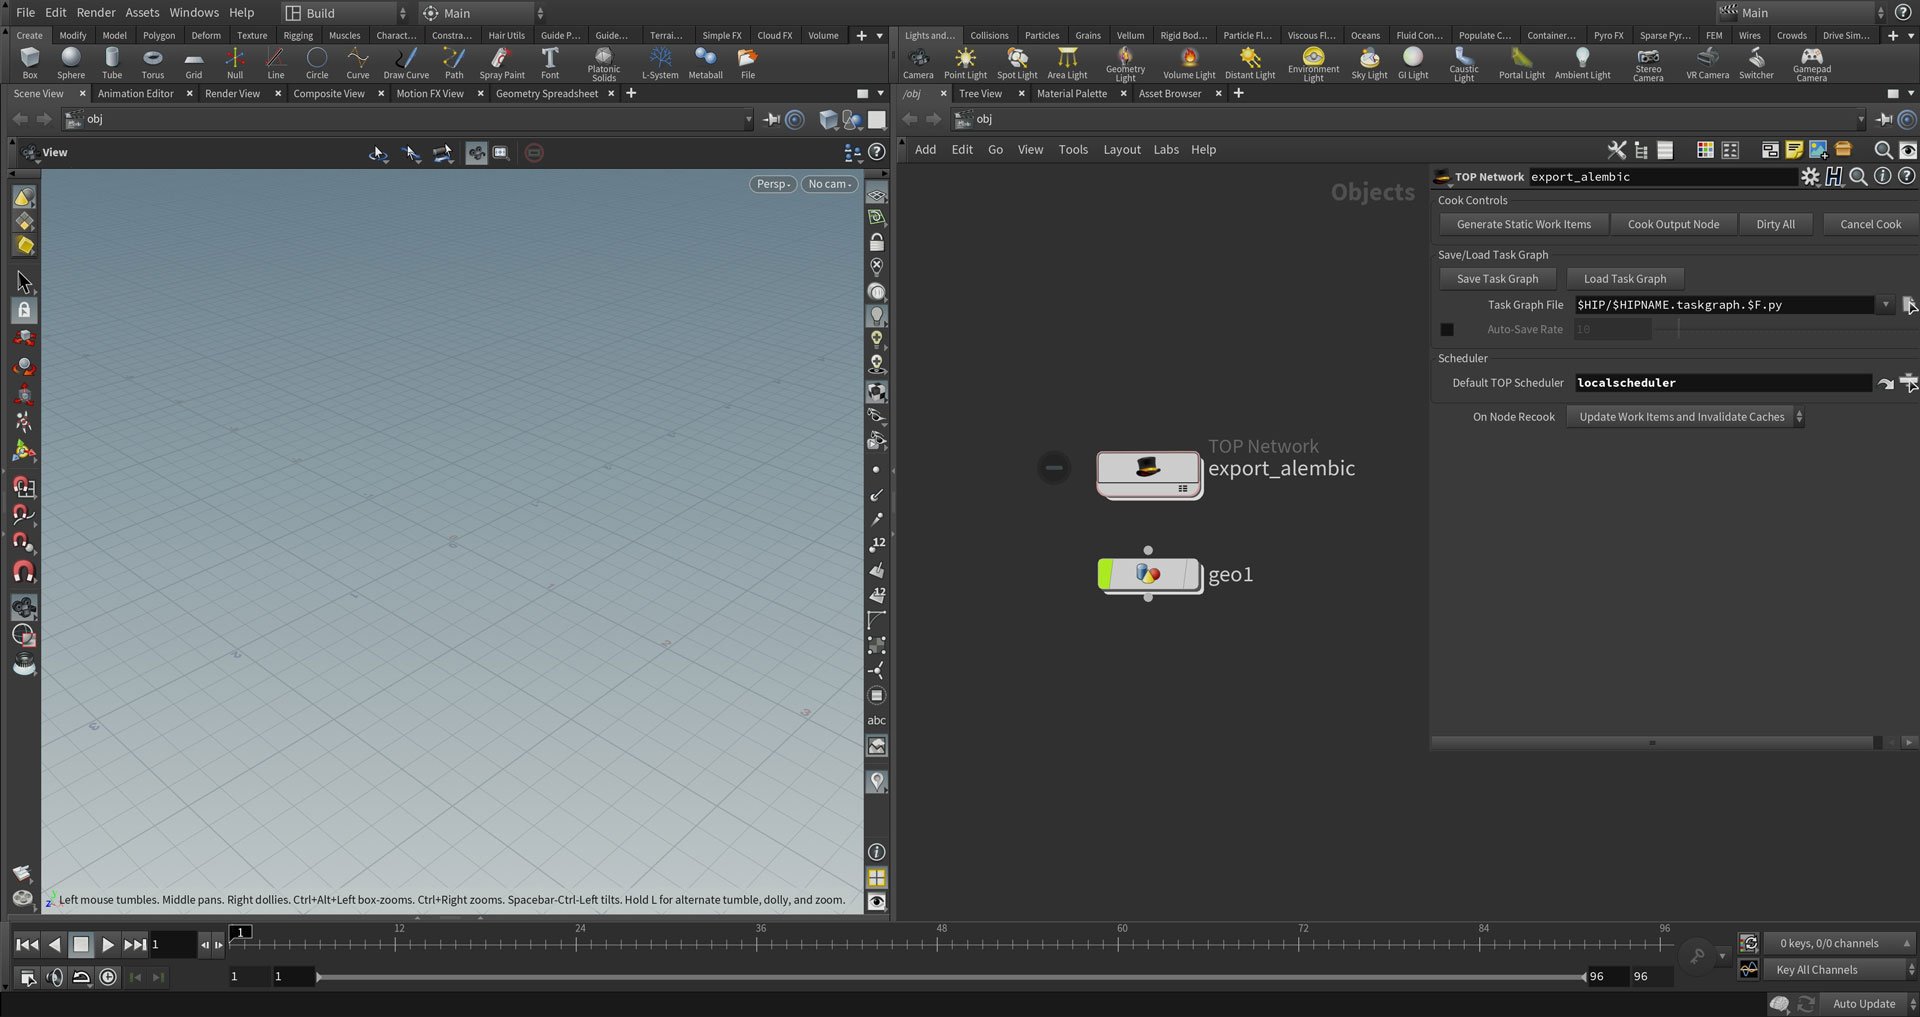
Task: Select the Font shelf tool
Action: pyautogui.click(x=550, y=63)
